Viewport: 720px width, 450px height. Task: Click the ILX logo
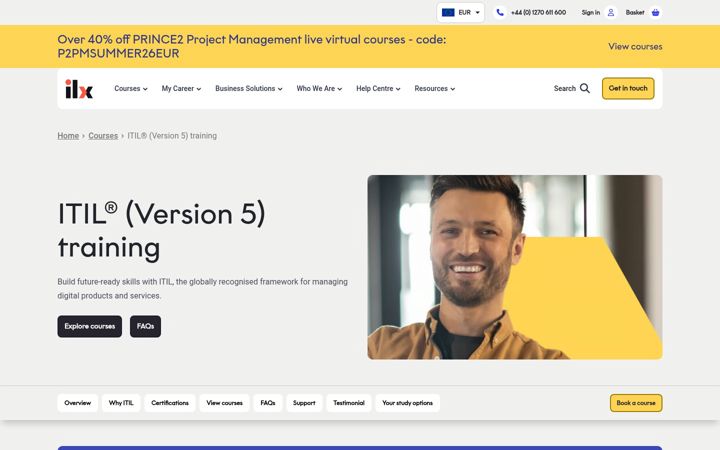click(79, 89)
